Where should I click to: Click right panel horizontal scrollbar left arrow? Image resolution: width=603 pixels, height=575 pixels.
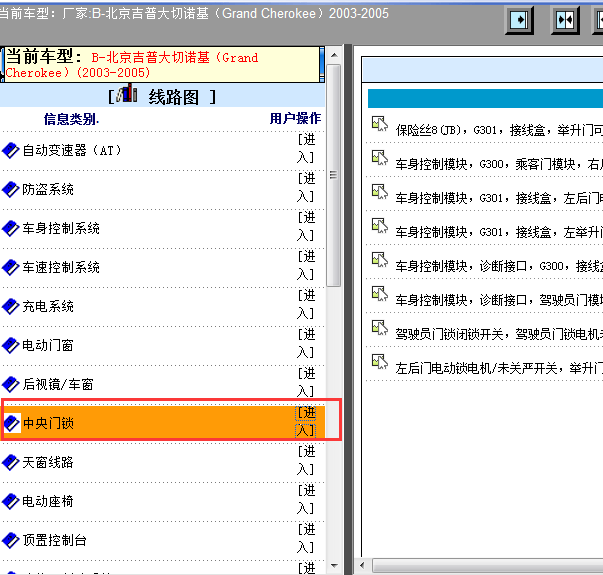pyautogui.click(x=362, y=565)
